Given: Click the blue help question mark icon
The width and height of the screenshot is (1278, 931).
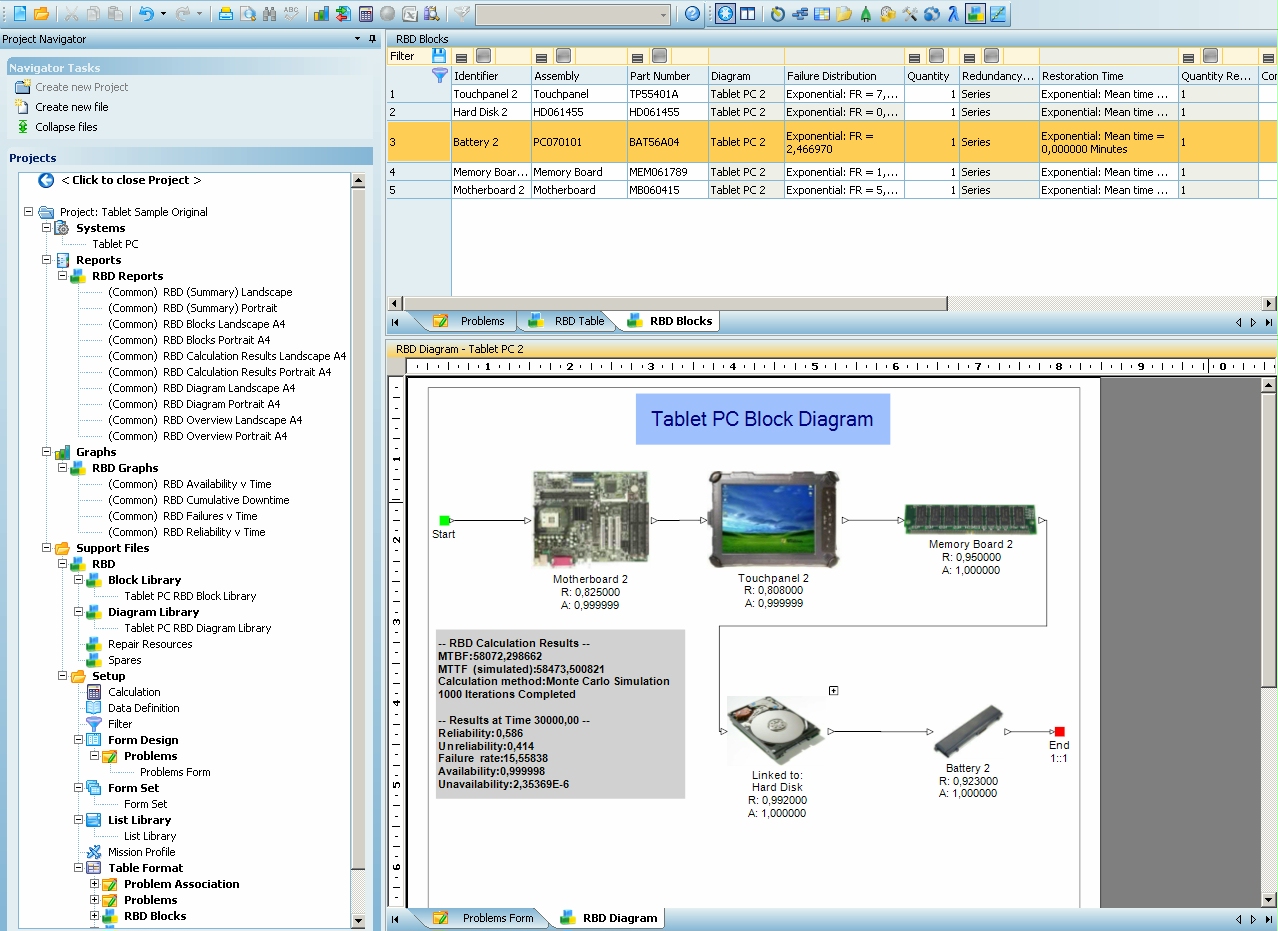Looking at the screenshot, I should click(x=692, y=14).
